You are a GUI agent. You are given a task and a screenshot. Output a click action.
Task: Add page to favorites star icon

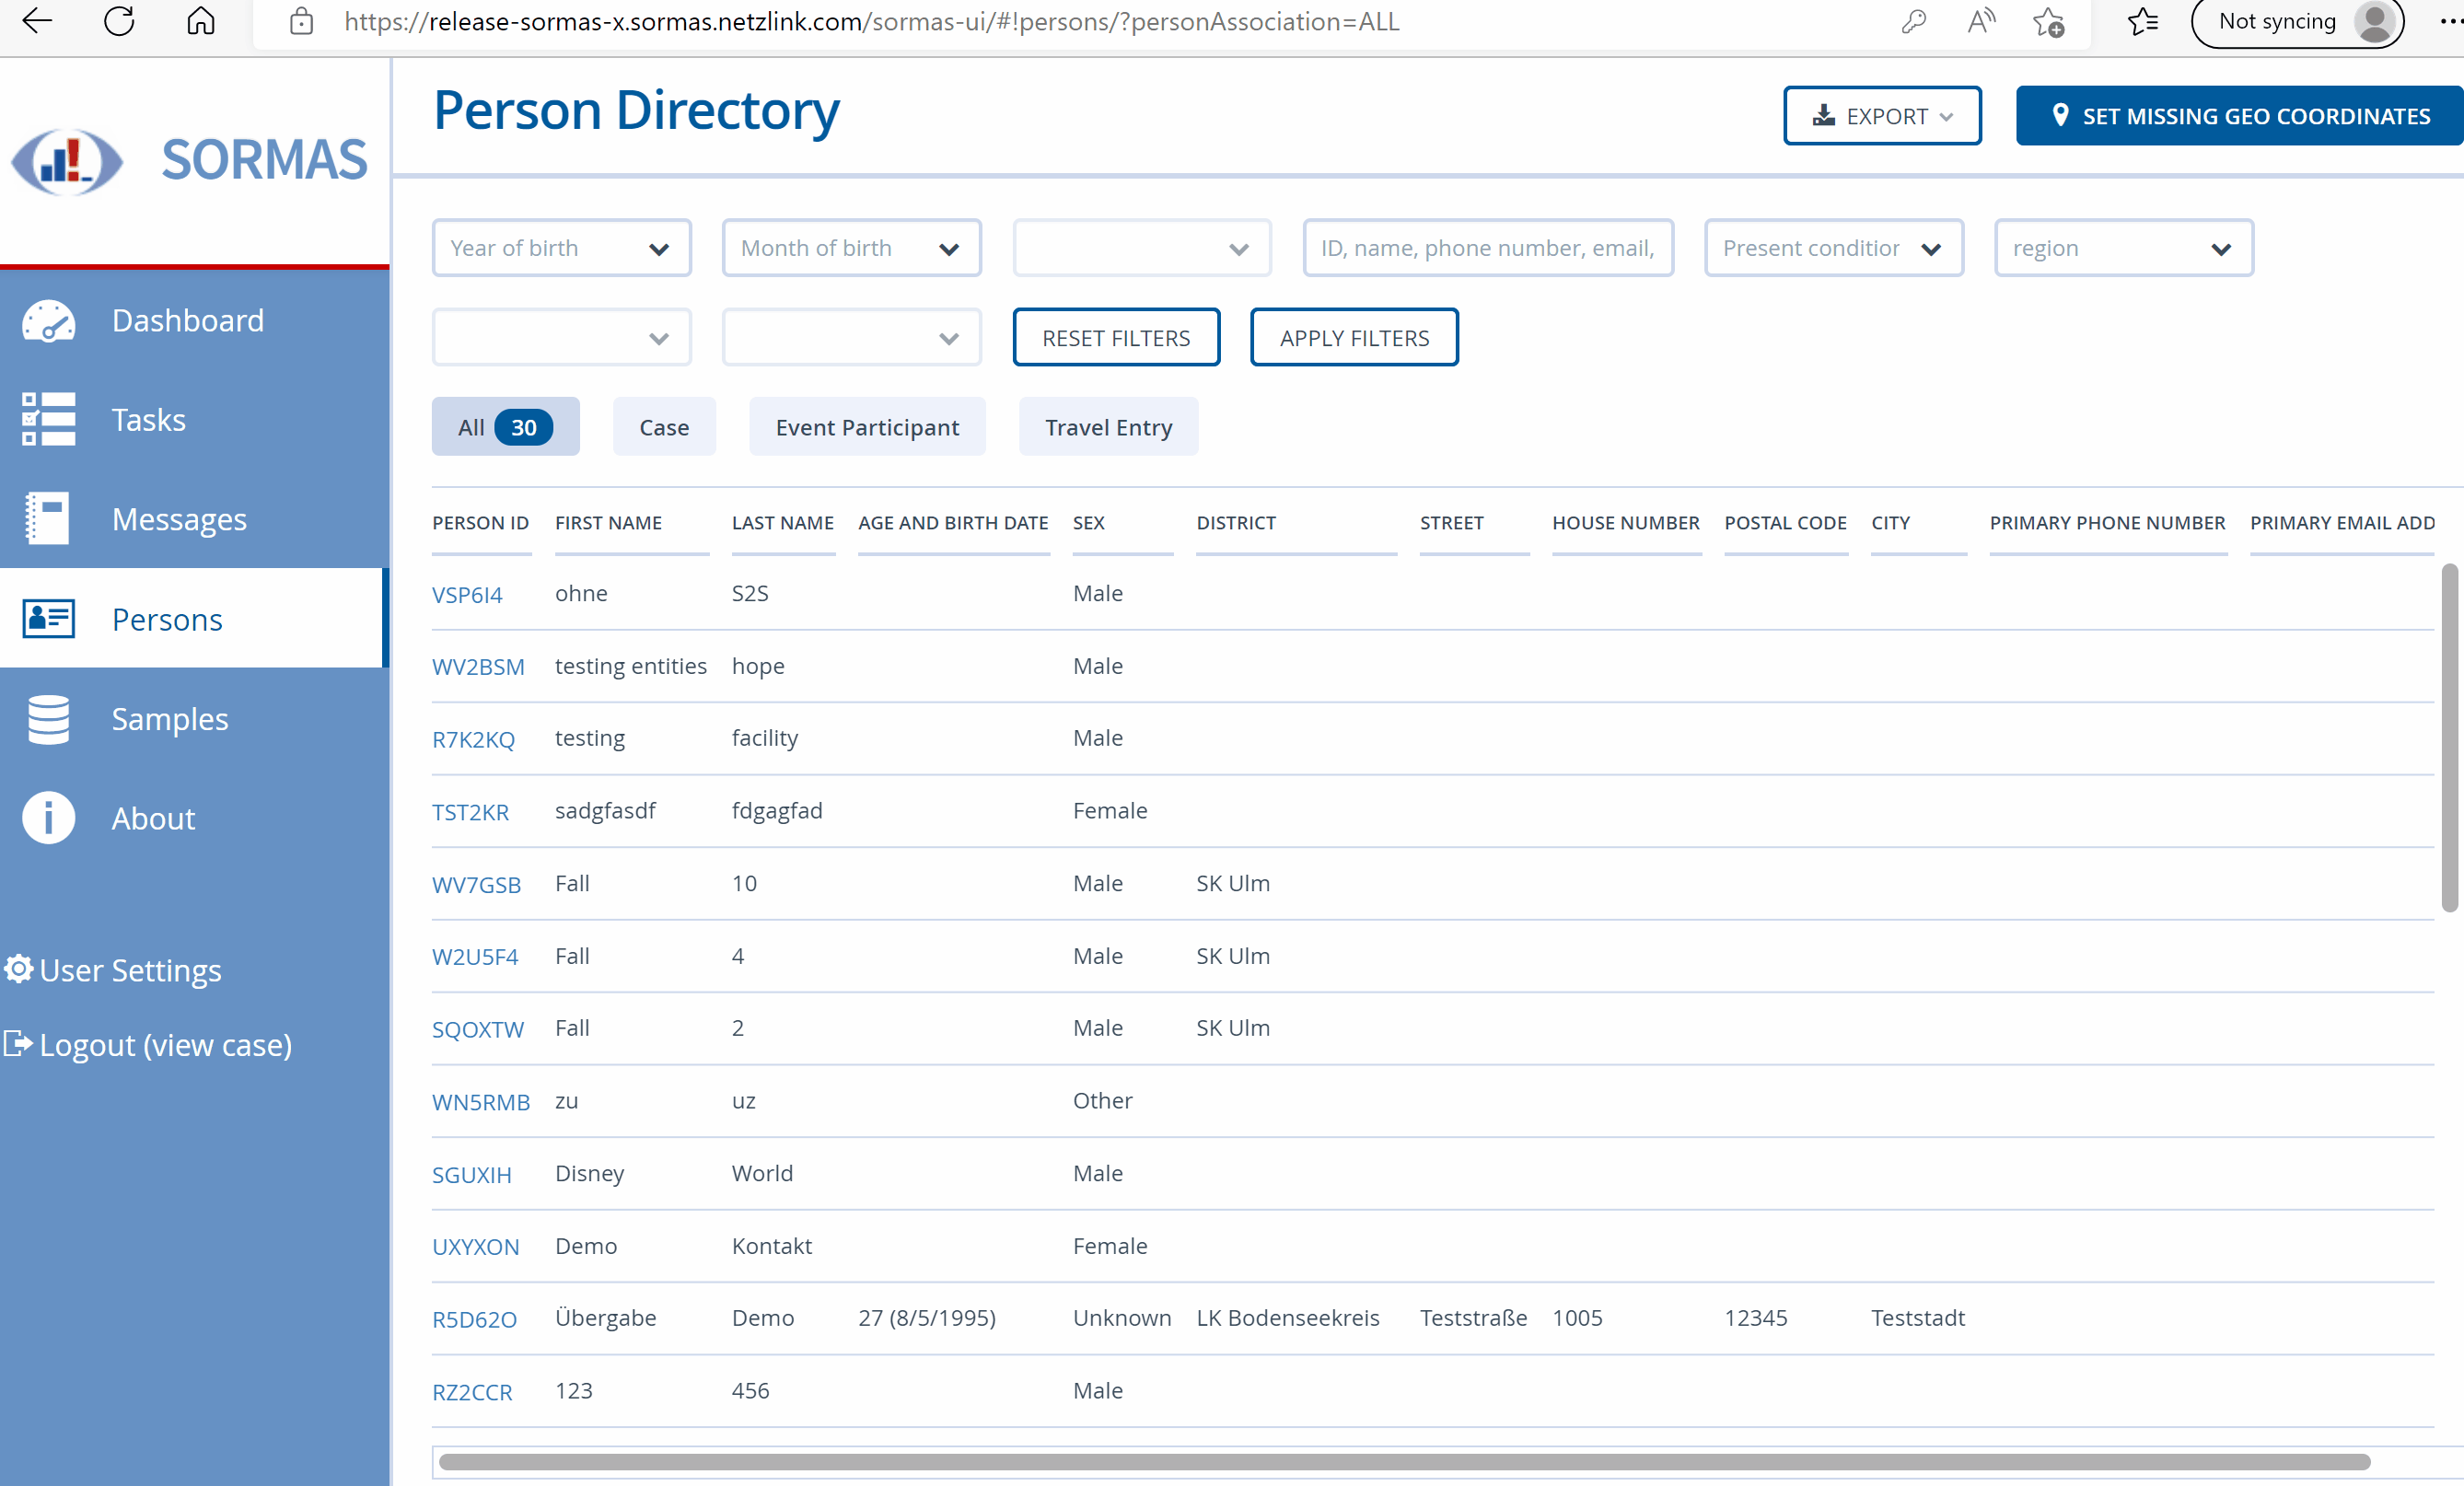(x=2047, y=21)
